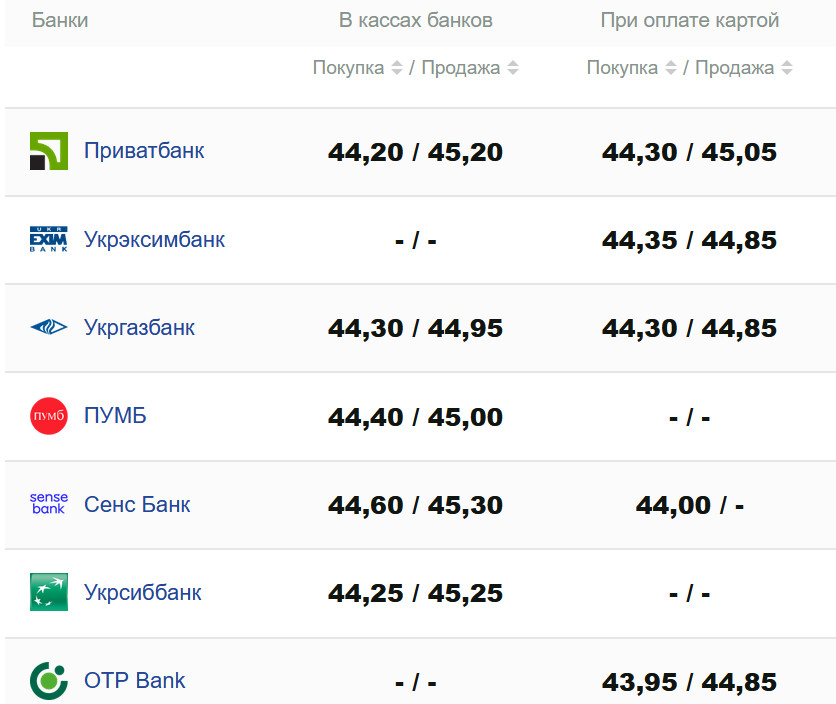Click the Privatbank green logo icon
The width and height of the screenshot is (836, 704).
point(49,151)
